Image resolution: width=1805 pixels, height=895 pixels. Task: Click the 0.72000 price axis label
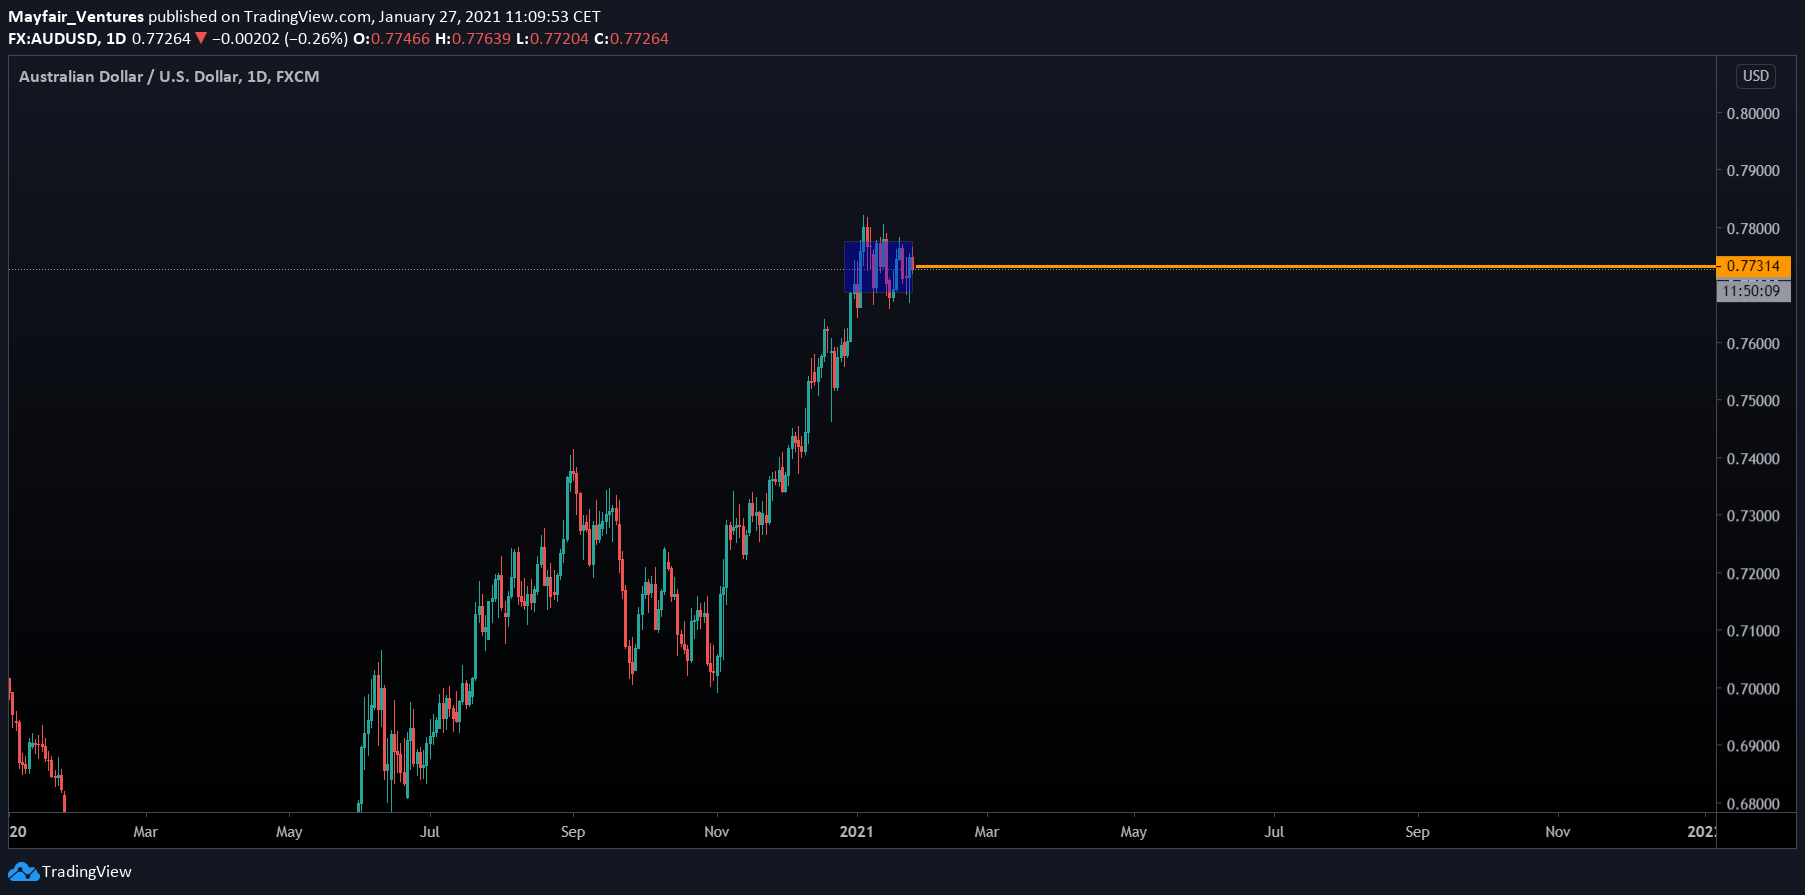(1753, 574)
